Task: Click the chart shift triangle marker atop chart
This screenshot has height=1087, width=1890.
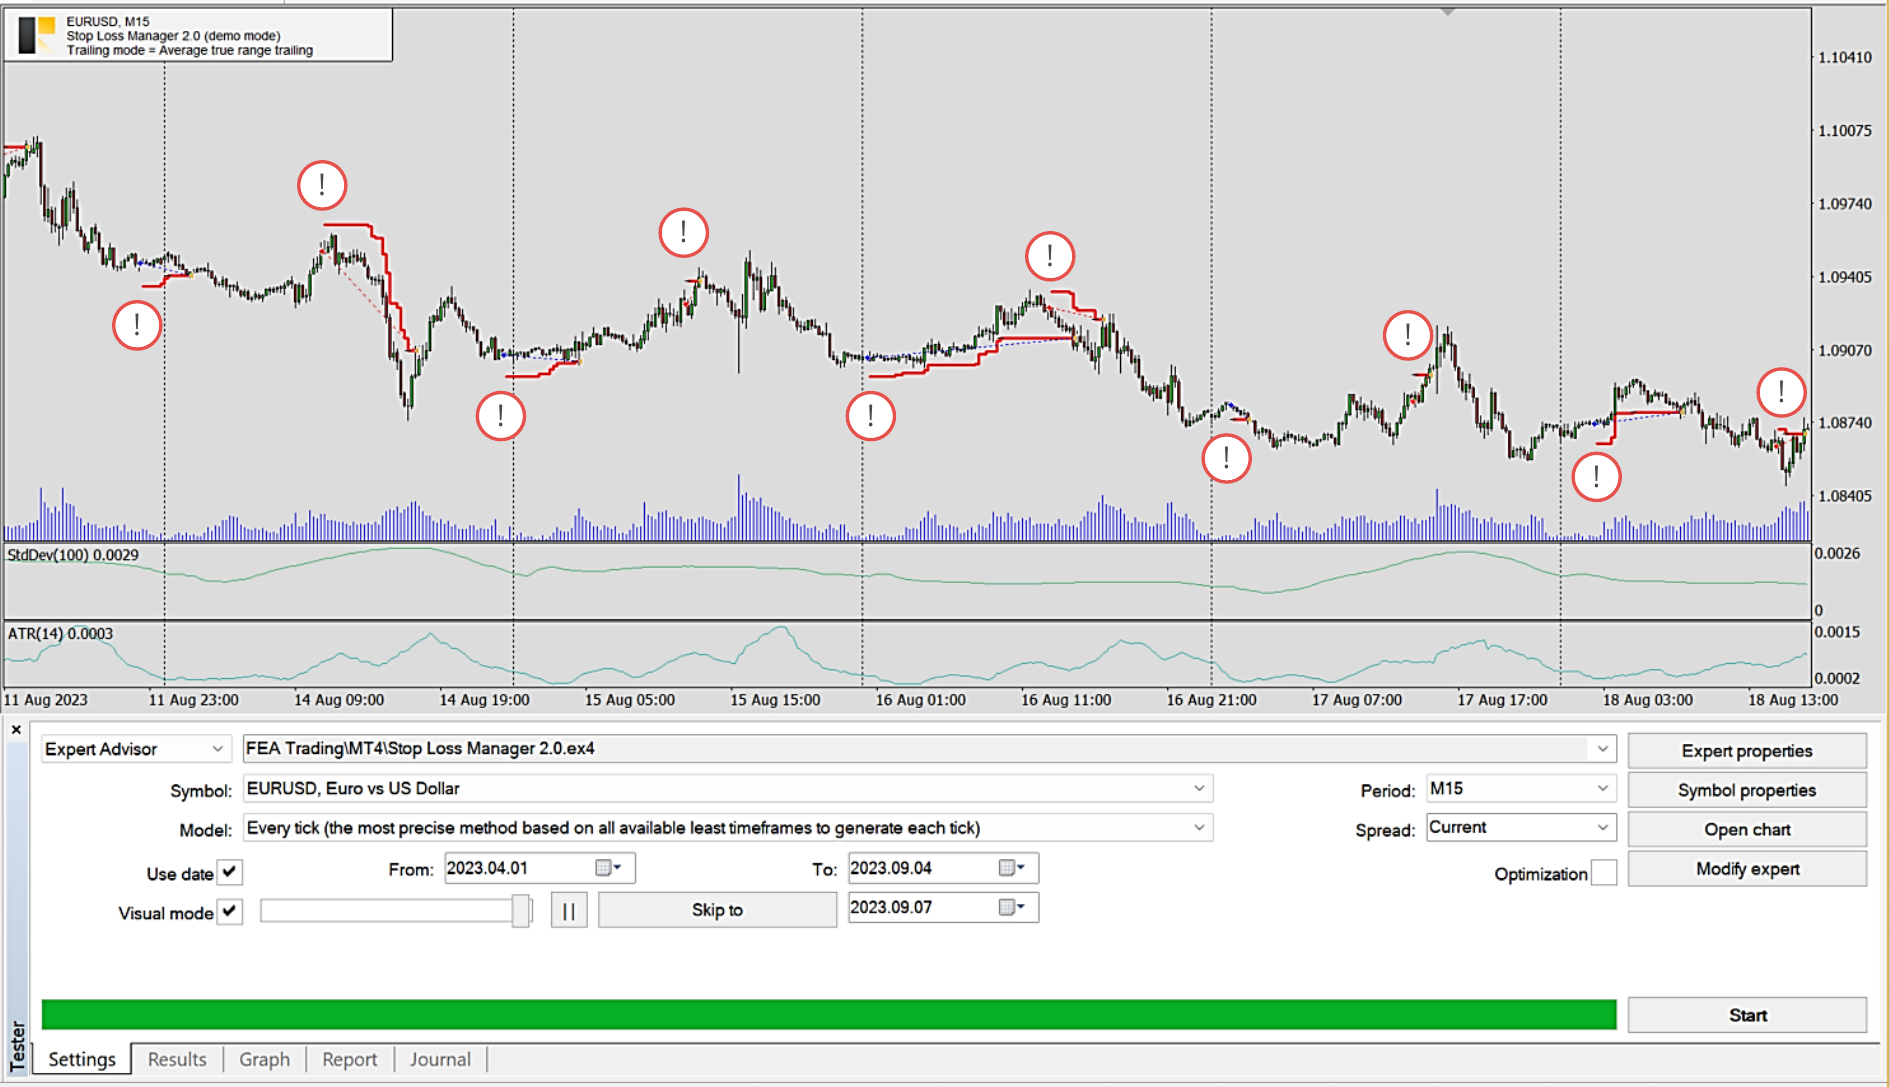Action: point(1447,11)
